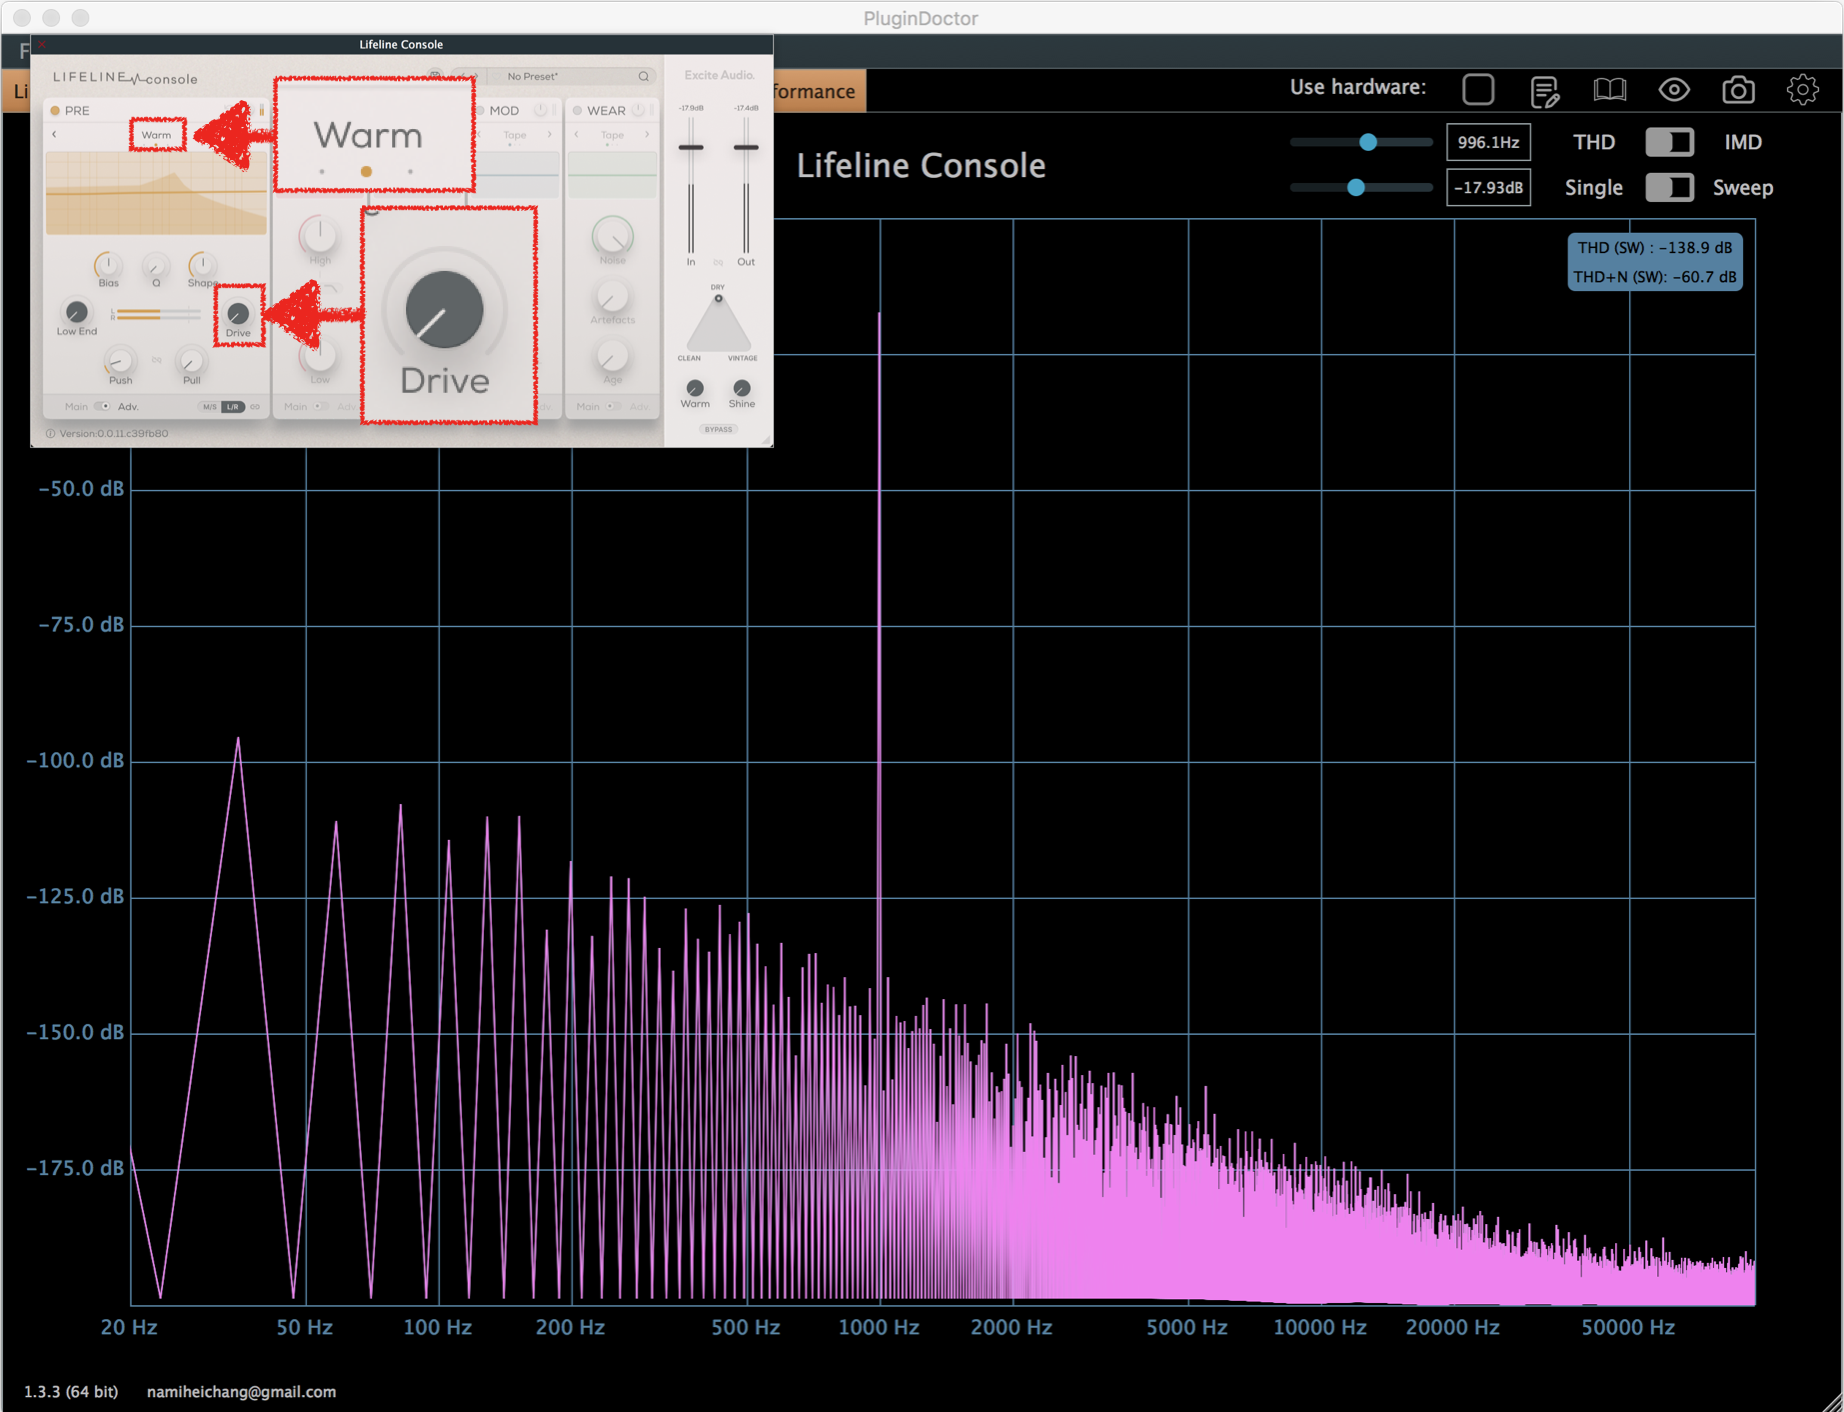Viewport: 1844px width, 1412px height.
Task: Go to next MOD type with right chevron
Action: [x=549, y=134]
